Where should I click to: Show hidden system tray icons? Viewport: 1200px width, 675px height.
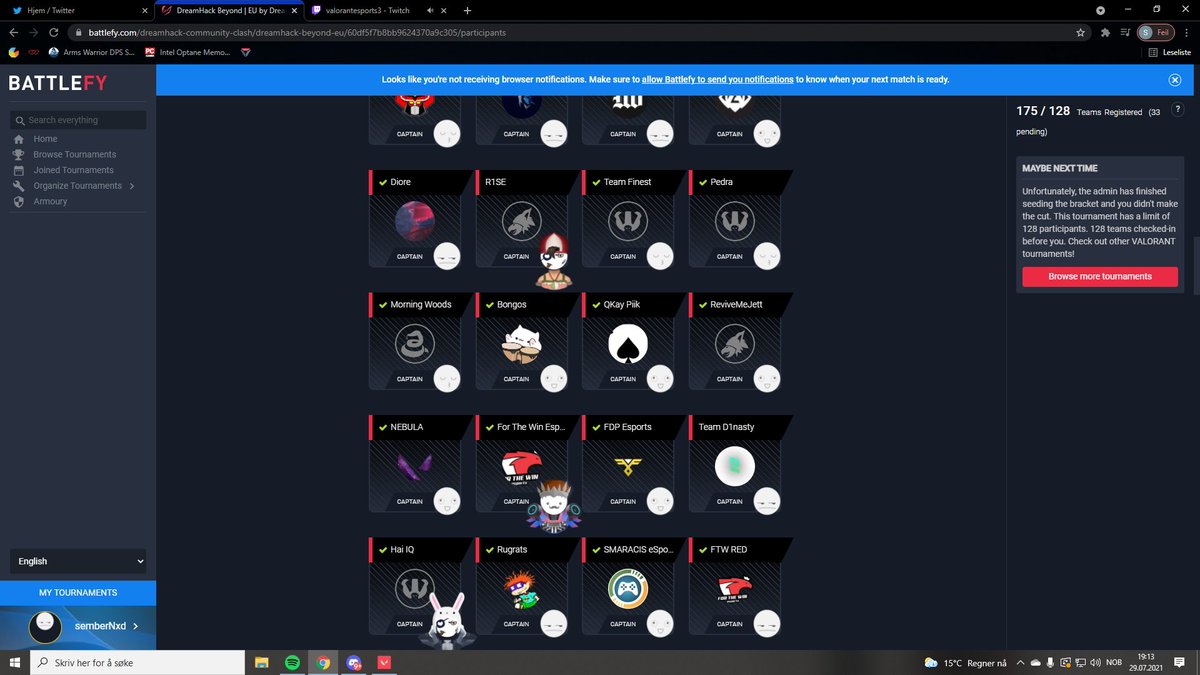pyautogui.click(x=1021, y=663)
